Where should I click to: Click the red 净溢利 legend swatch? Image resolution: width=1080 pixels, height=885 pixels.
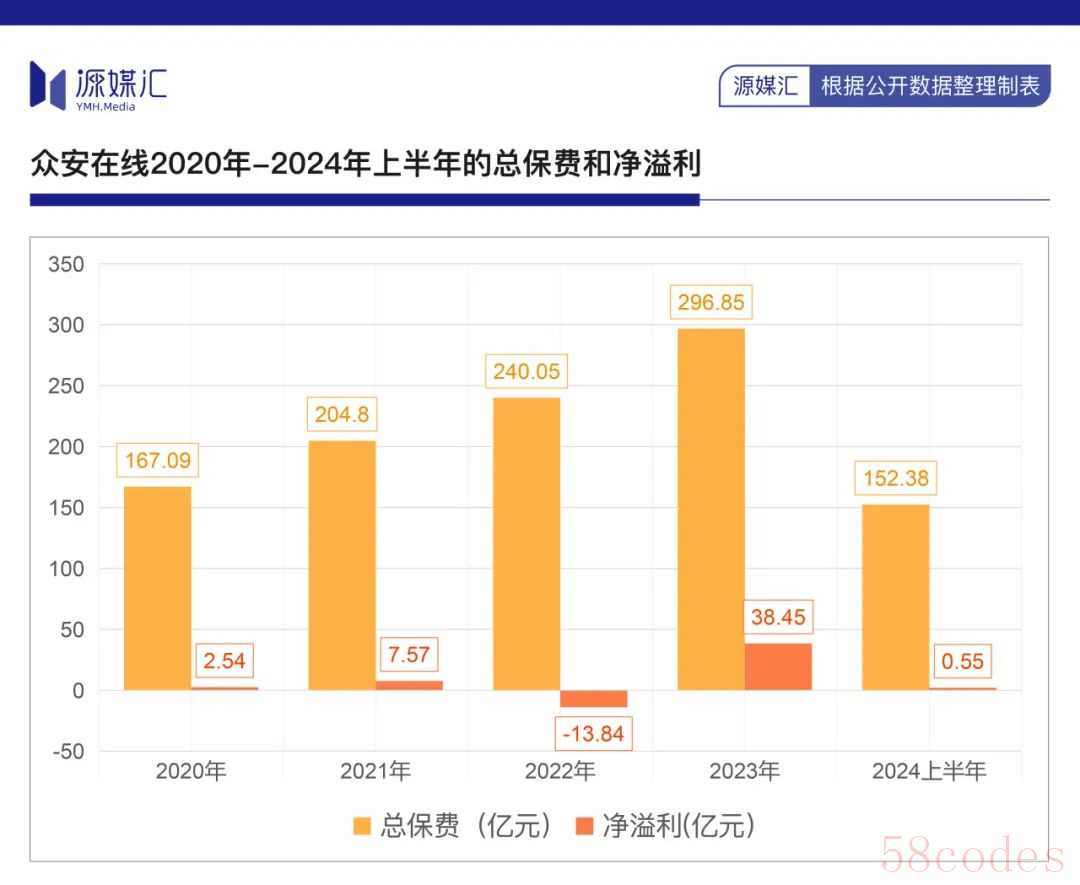pyautogui.click(x=584, y=826)
